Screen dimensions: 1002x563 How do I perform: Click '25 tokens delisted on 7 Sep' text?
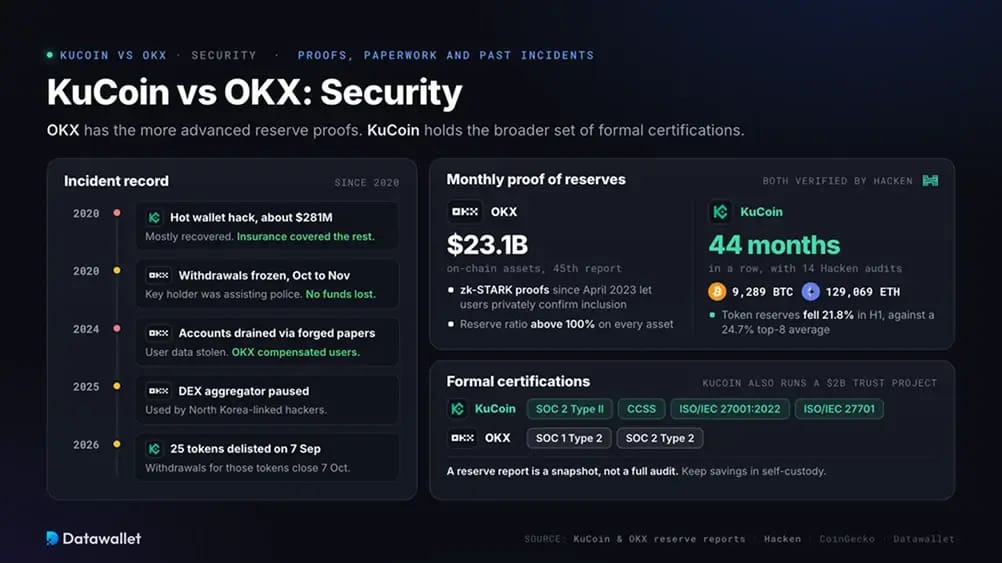click(245, 449)
